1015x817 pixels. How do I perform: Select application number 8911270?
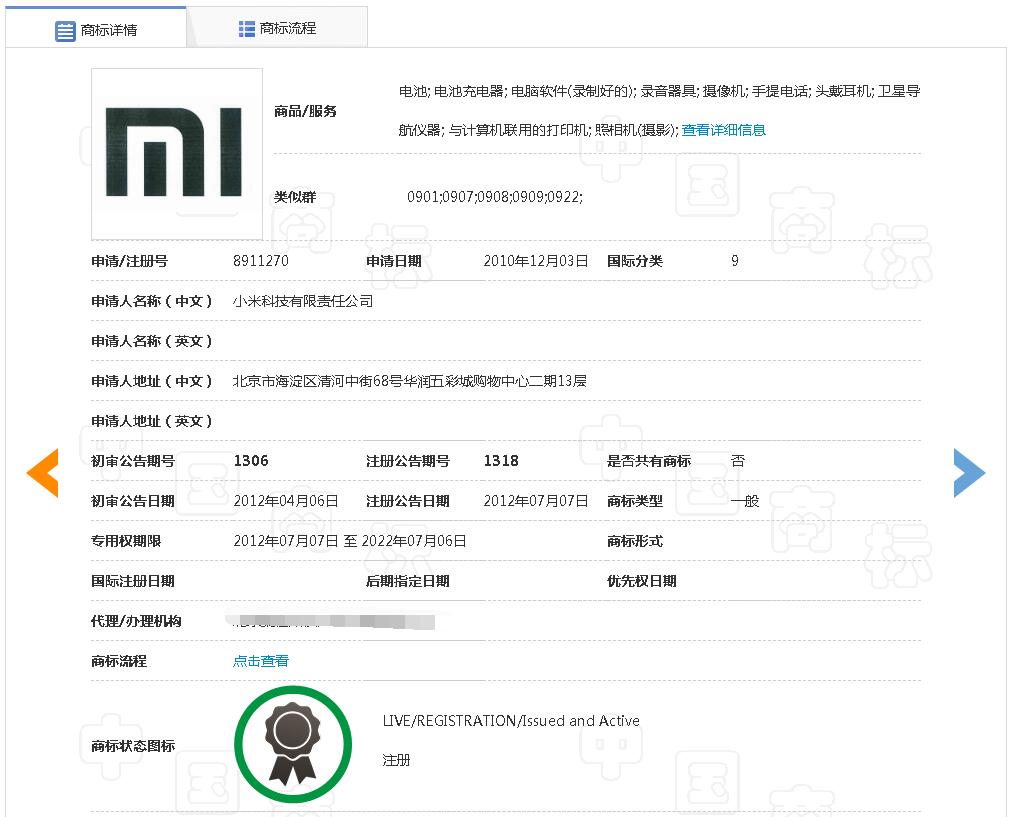[x=261, y=261]
